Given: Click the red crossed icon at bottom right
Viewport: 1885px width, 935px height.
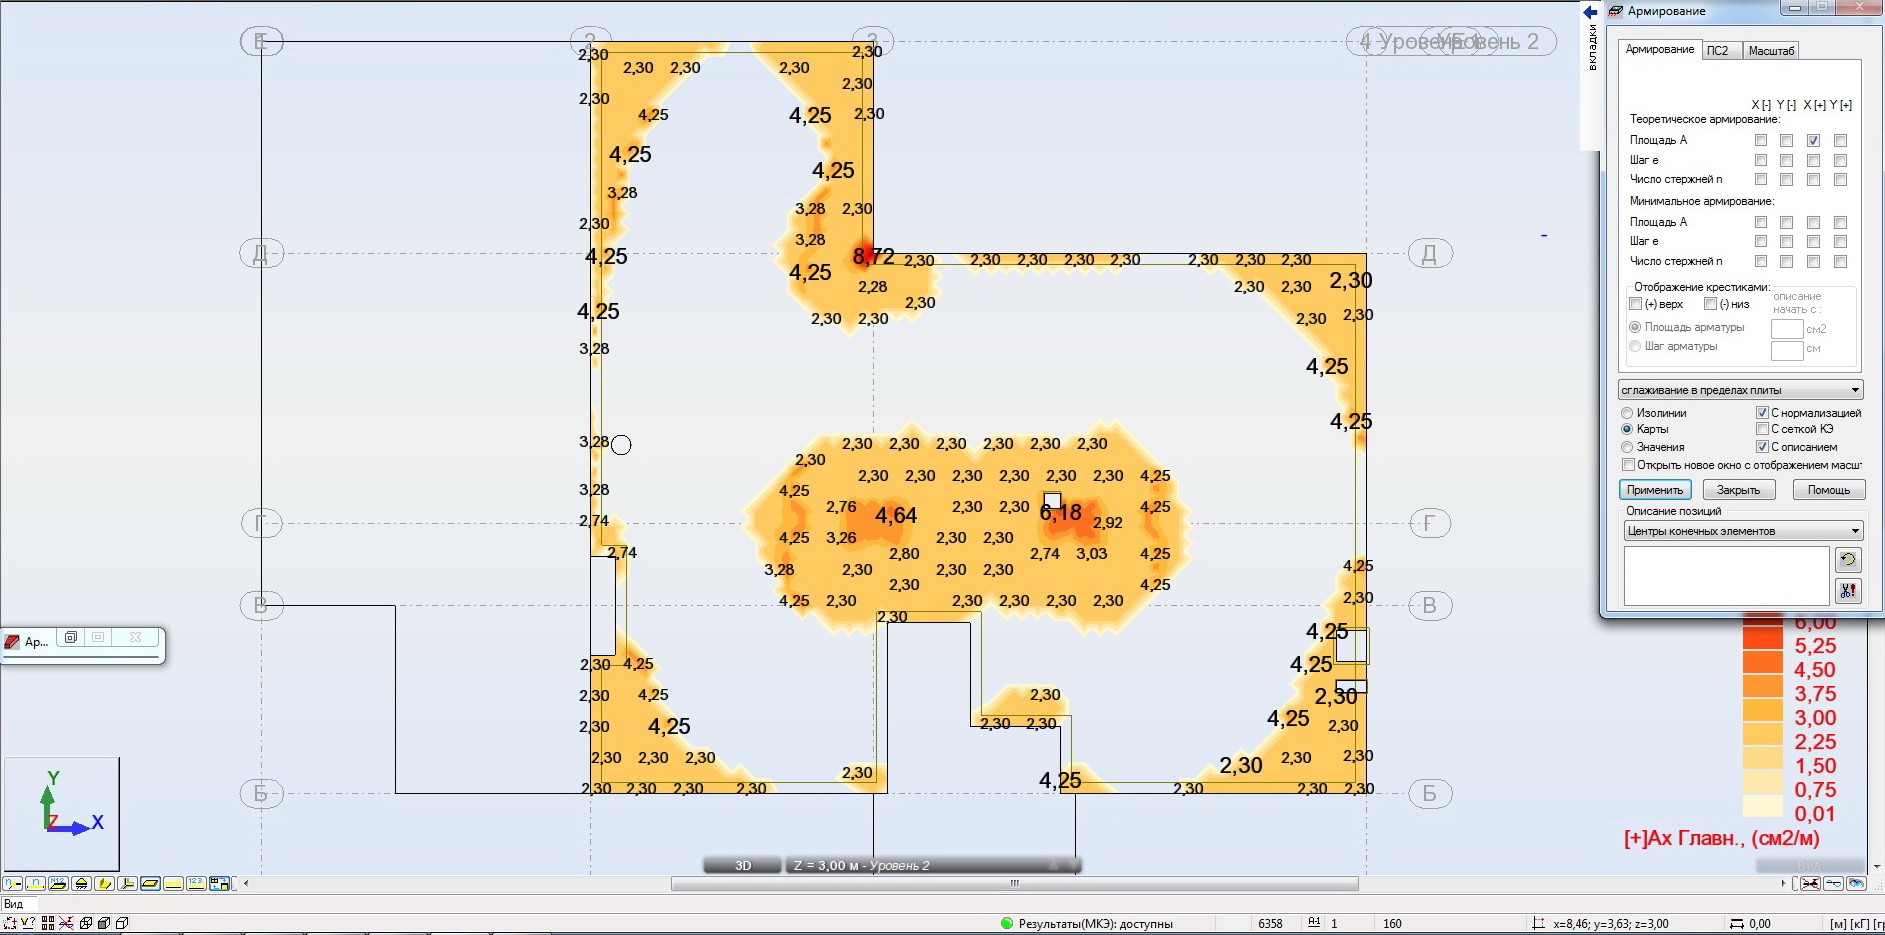Looking at the screenshot, I should pos(1810,884).
